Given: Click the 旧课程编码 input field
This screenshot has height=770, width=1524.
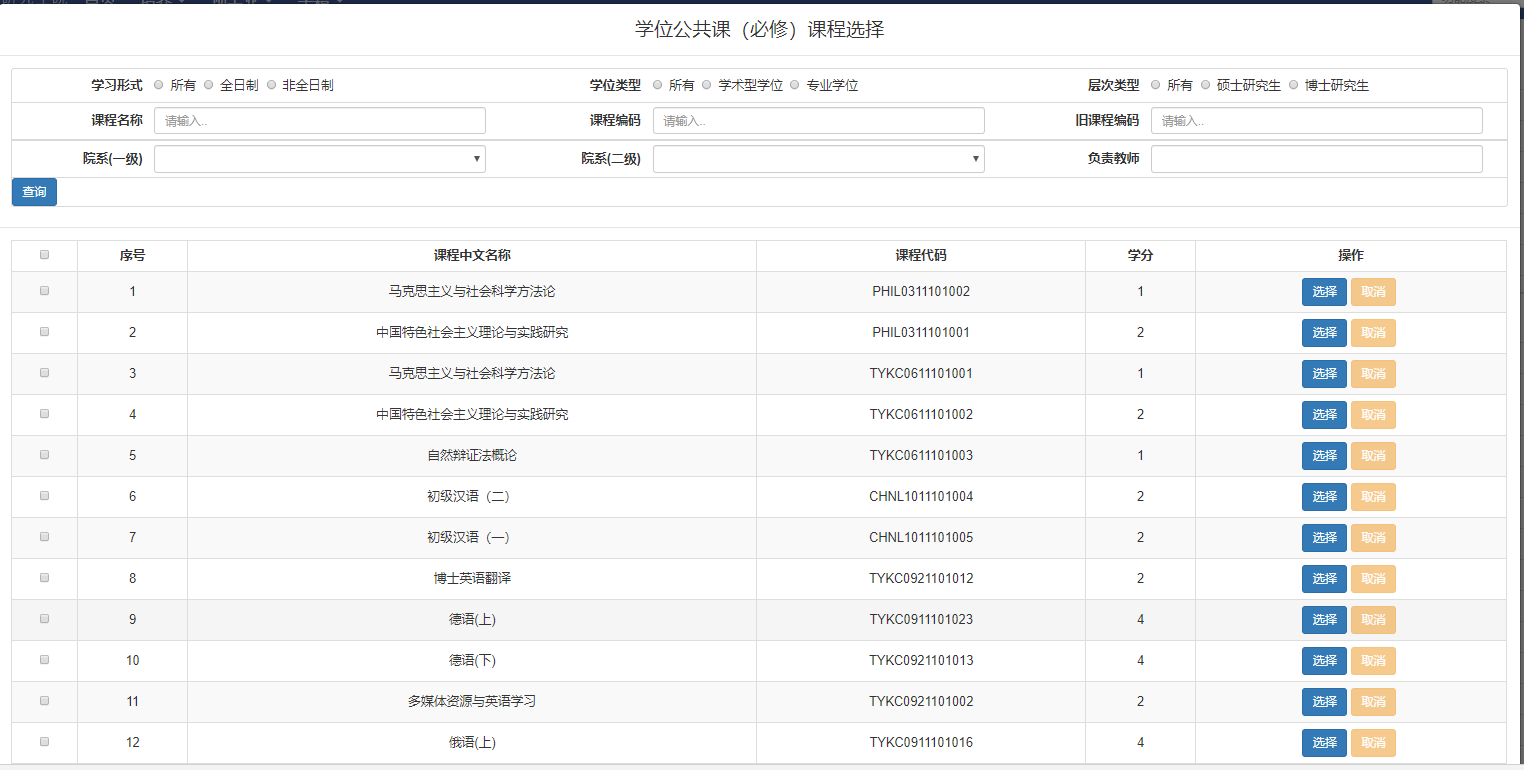Looking at the screenshot, I should 1316,121.
